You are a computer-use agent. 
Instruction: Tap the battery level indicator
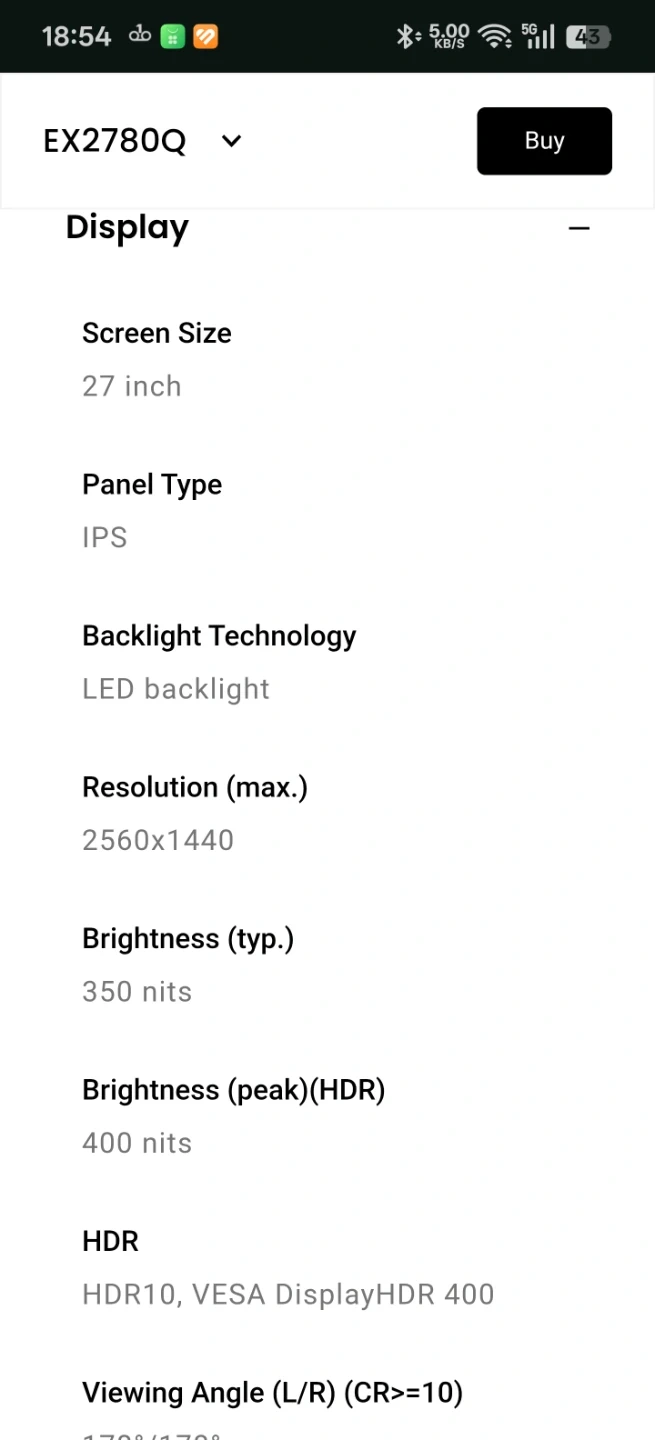588,37
